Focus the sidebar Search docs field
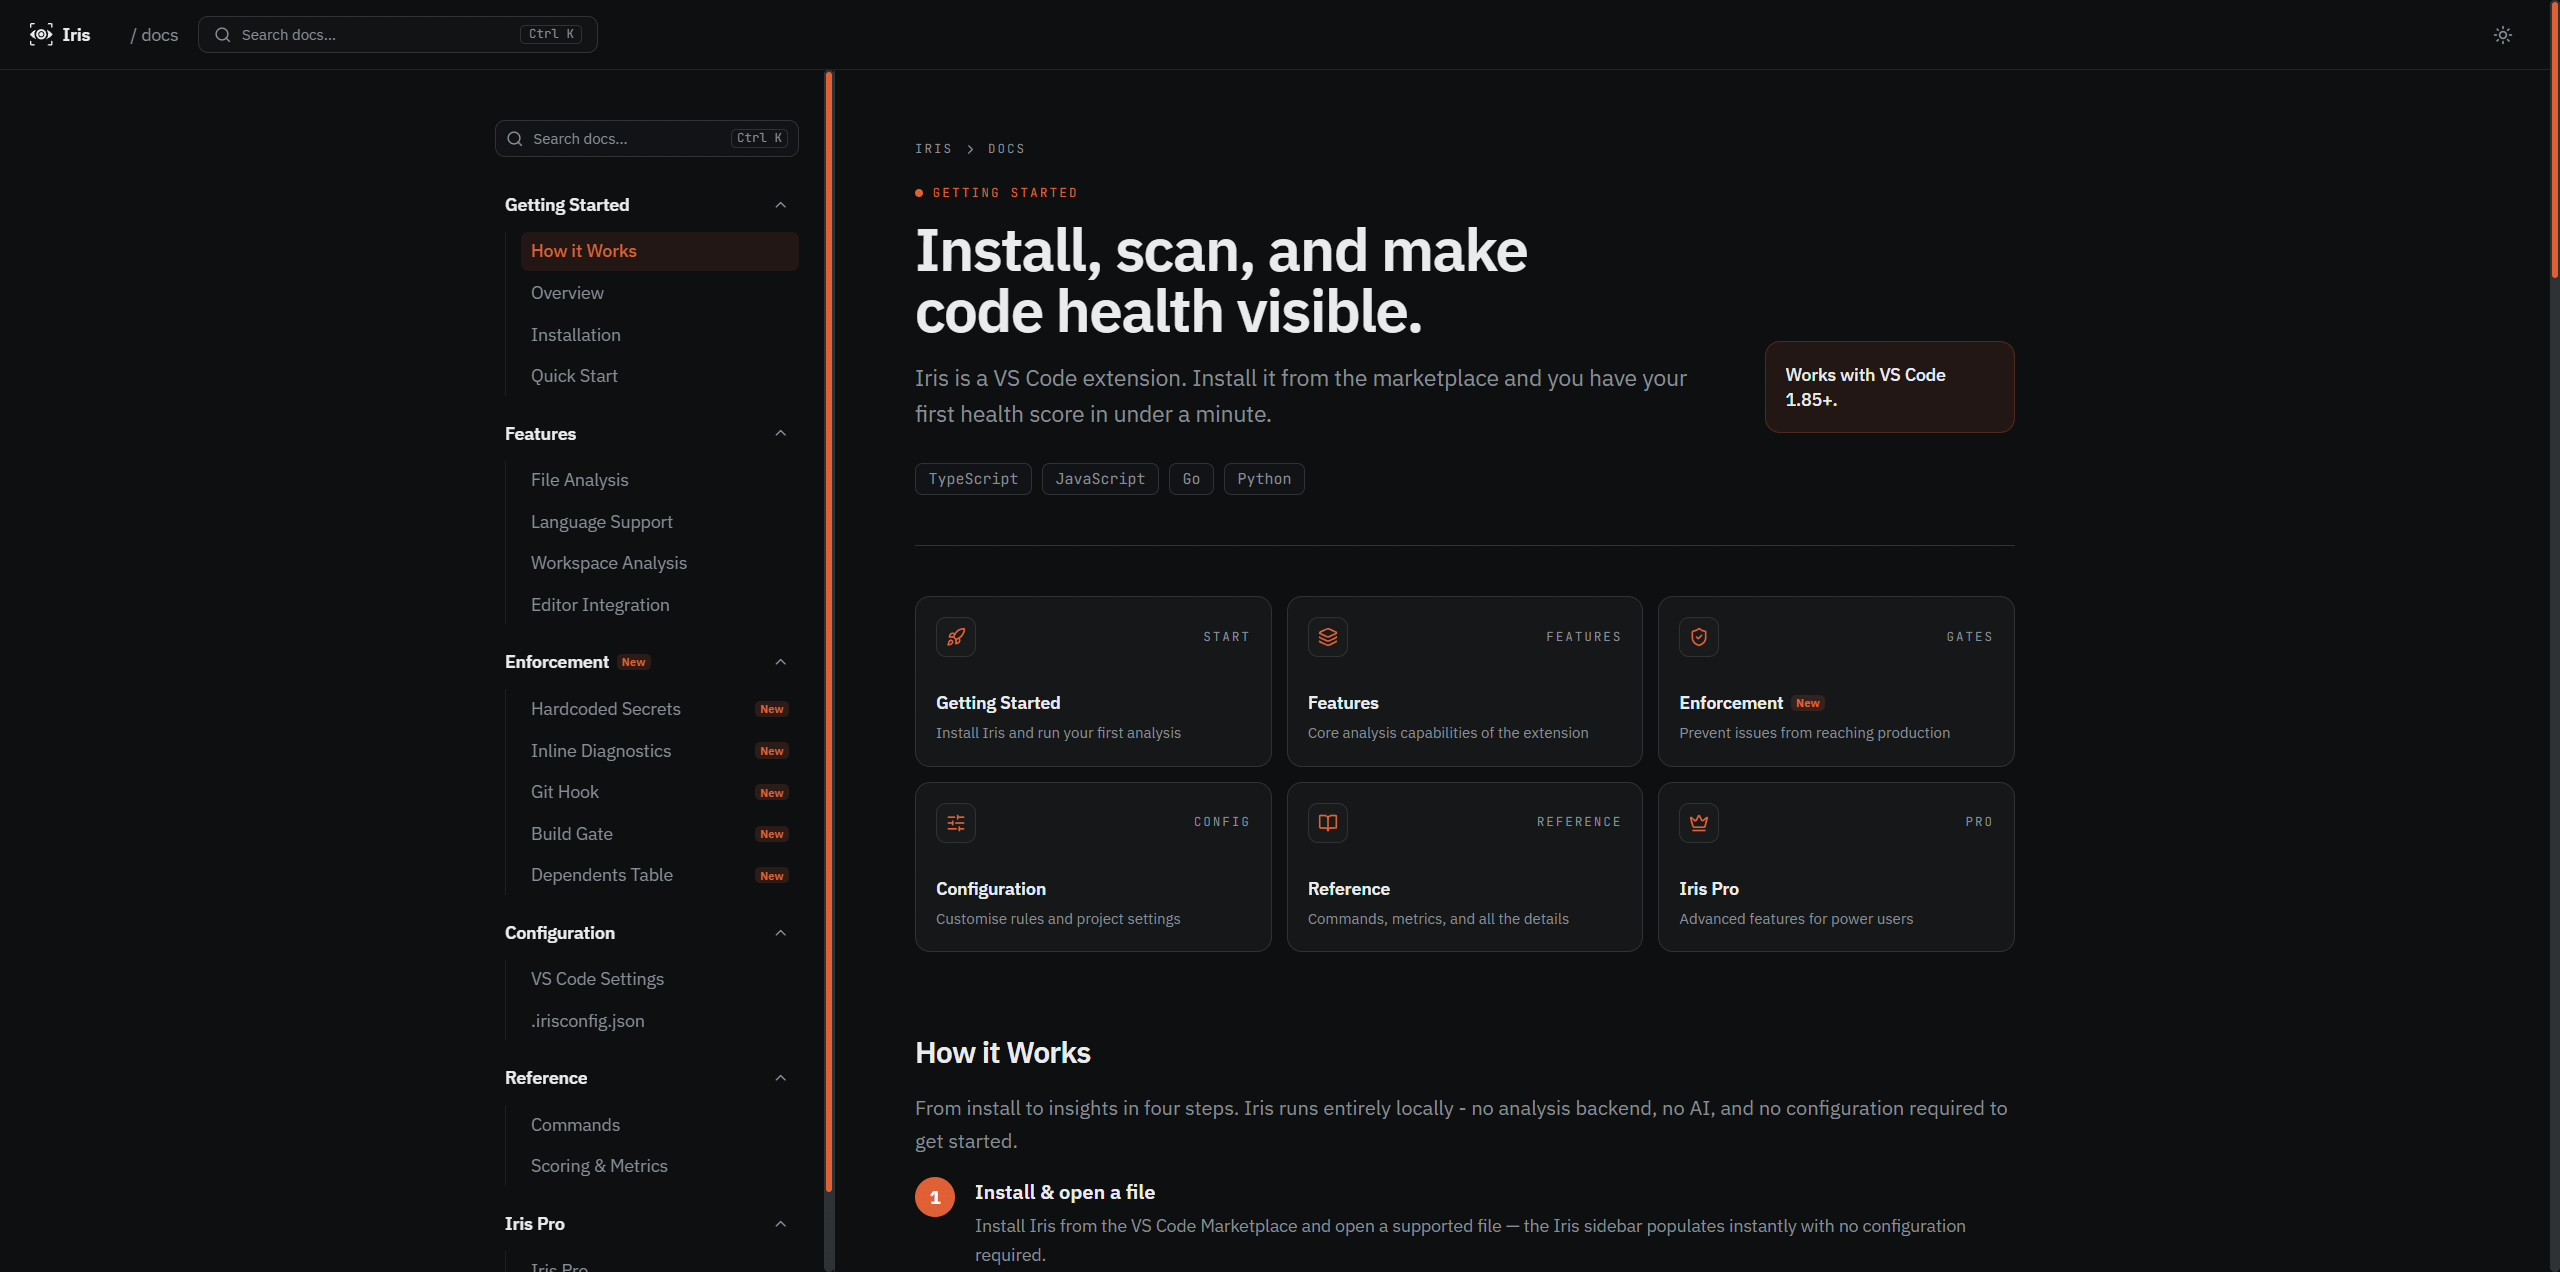Image resolution: width=2560 pixels, height=1272 pixels. [646, 139]
